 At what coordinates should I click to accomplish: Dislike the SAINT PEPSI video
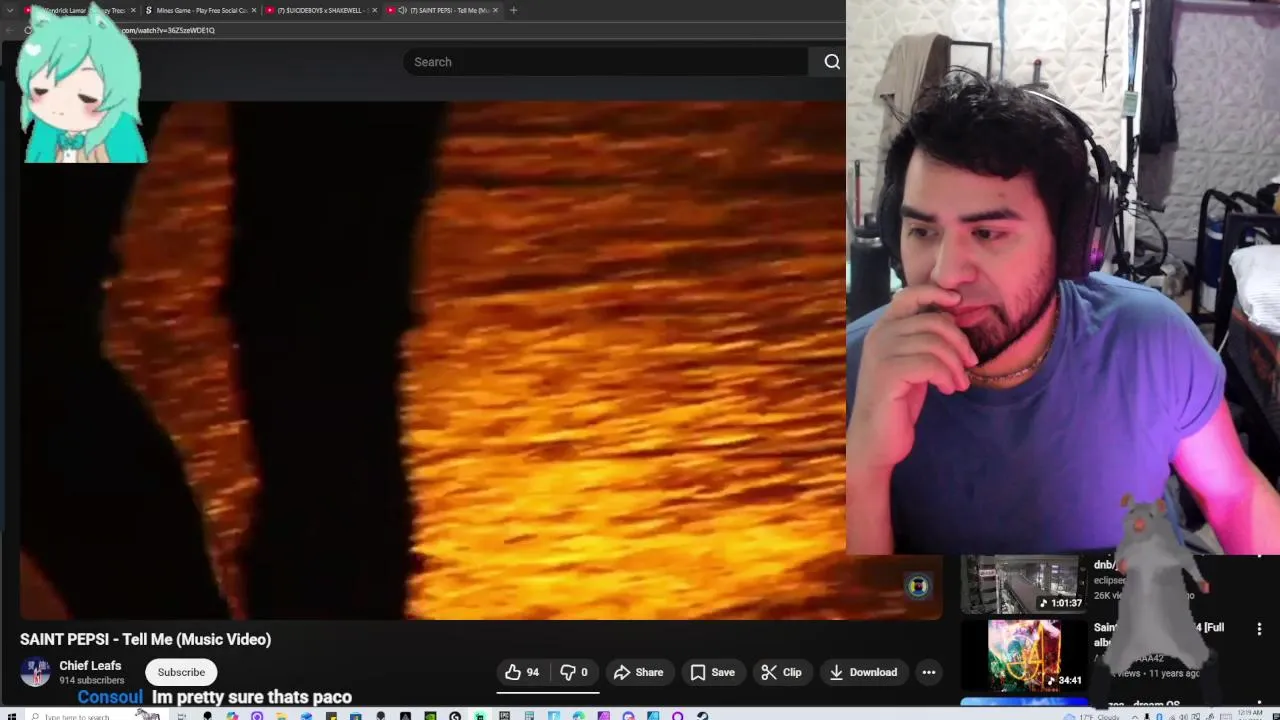tap(573, 672)
